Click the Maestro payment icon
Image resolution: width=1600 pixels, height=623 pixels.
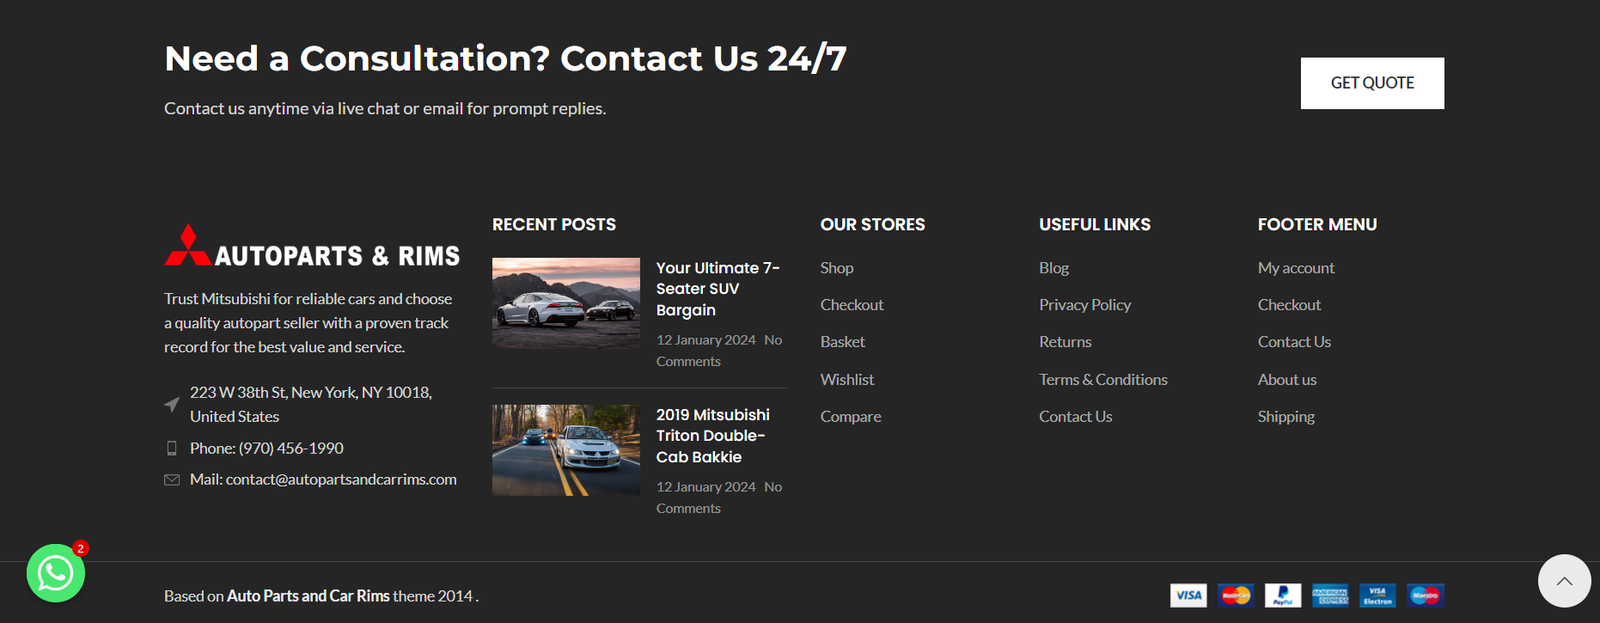point(1425,596)
